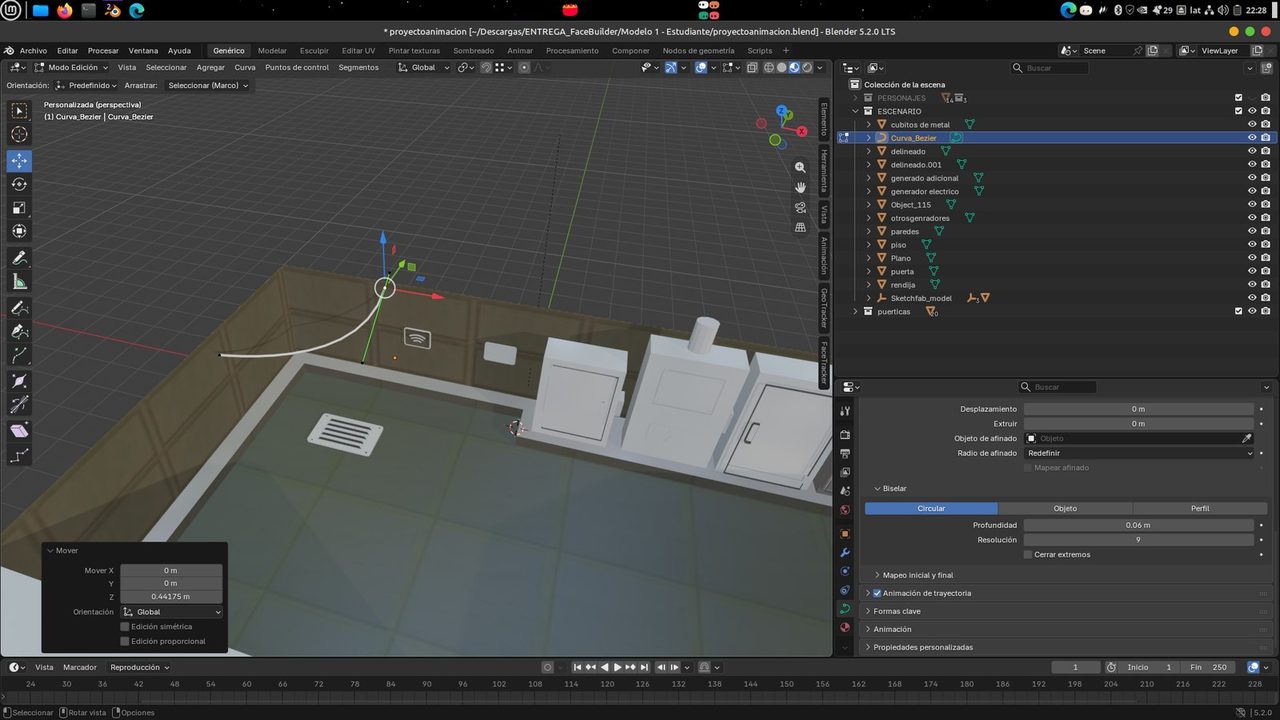Click the Mover Z value field

[171, 596]
